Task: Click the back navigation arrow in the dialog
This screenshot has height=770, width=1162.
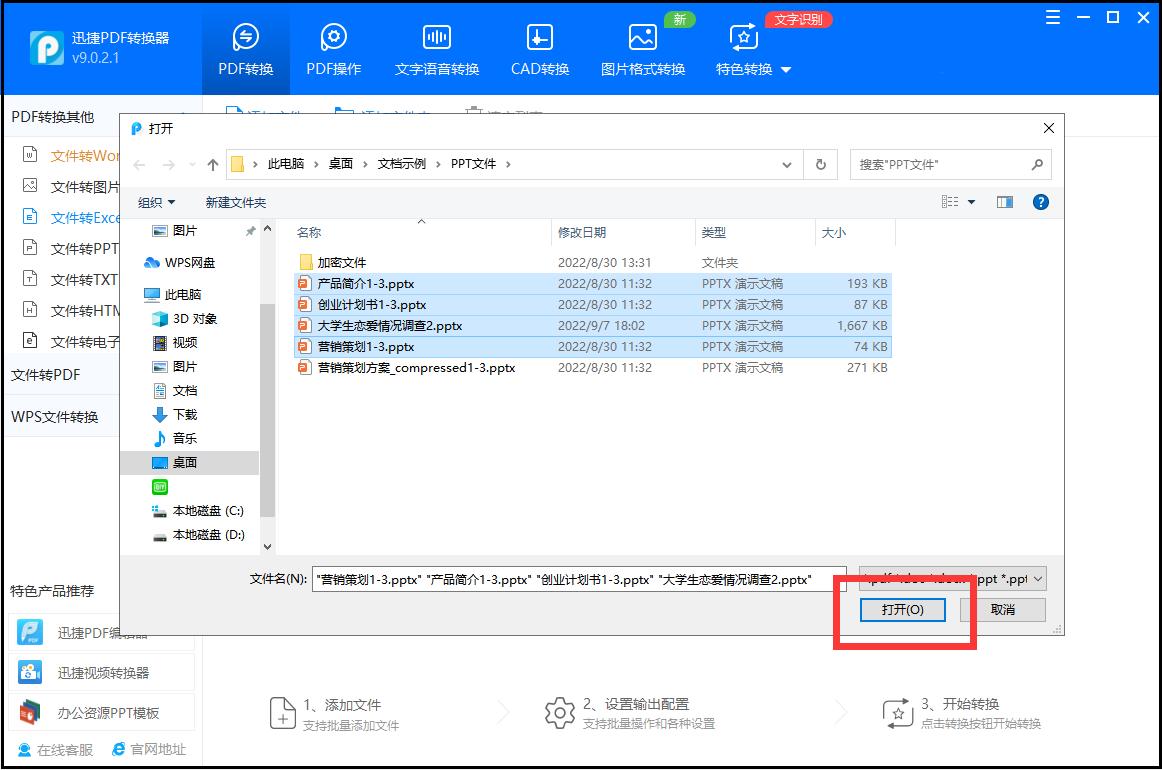Action: [x=140, y=164]
